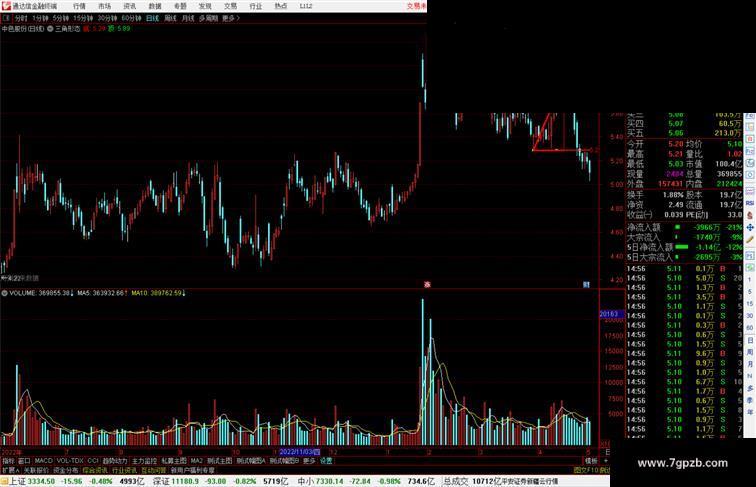Select the 月线 monthly period
The height and width of the screenshot is (487, 756).
[188, 18]
